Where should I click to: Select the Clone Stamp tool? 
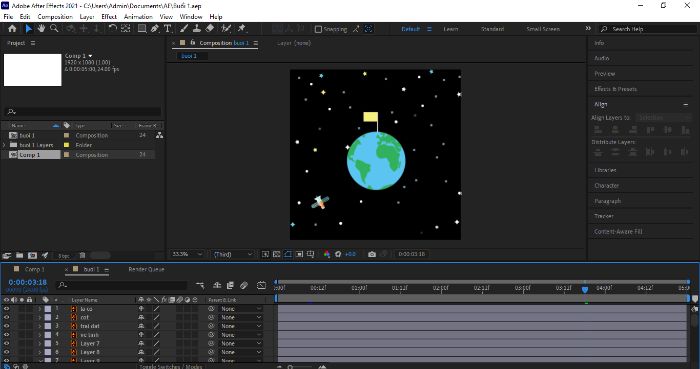click(x=196, y=29)
